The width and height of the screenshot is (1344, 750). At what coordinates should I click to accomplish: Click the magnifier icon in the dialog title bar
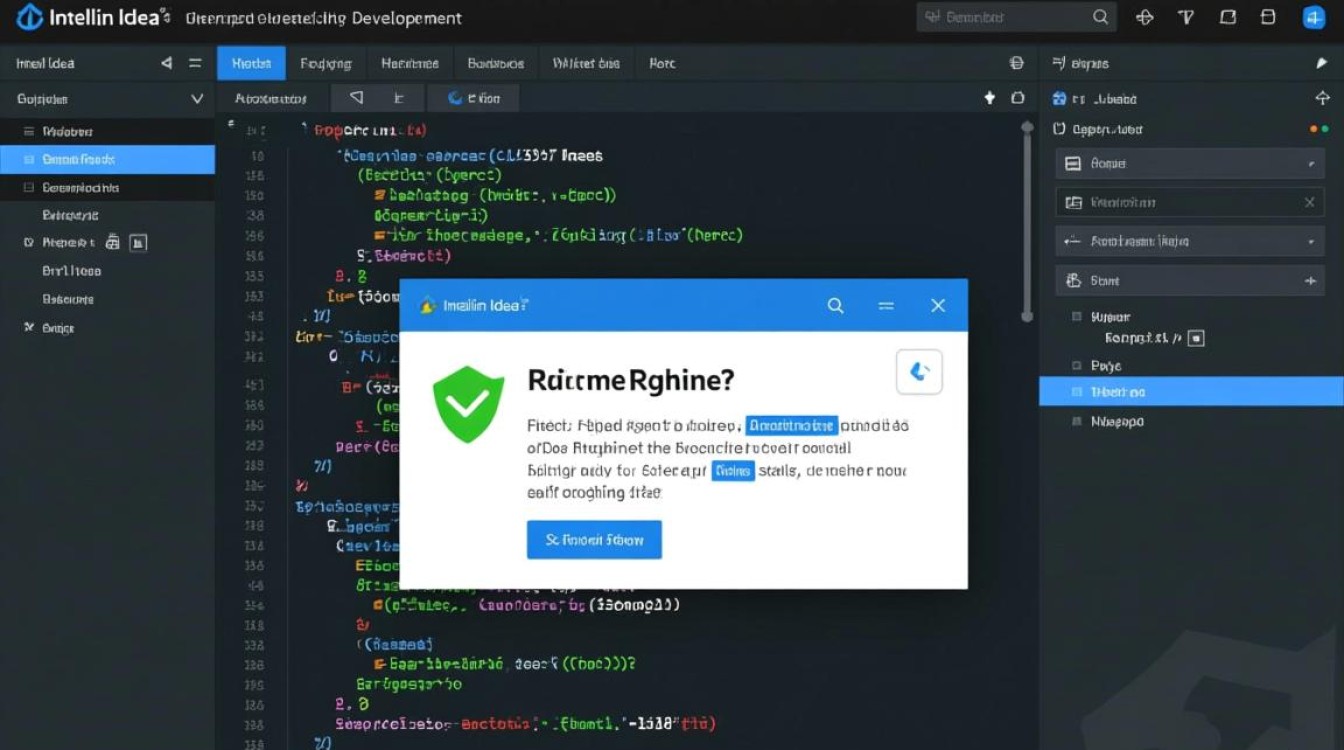835,306
